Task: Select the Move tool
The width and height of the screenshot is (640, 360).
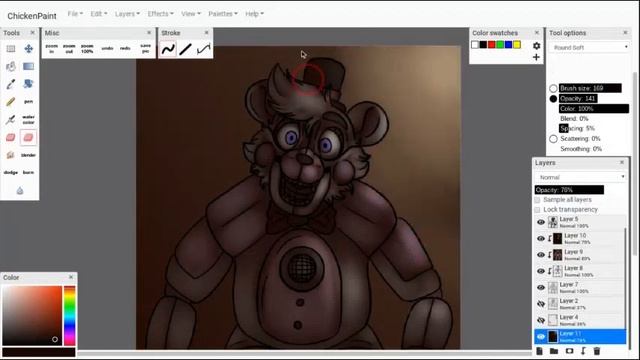Action: pos(29,49)
